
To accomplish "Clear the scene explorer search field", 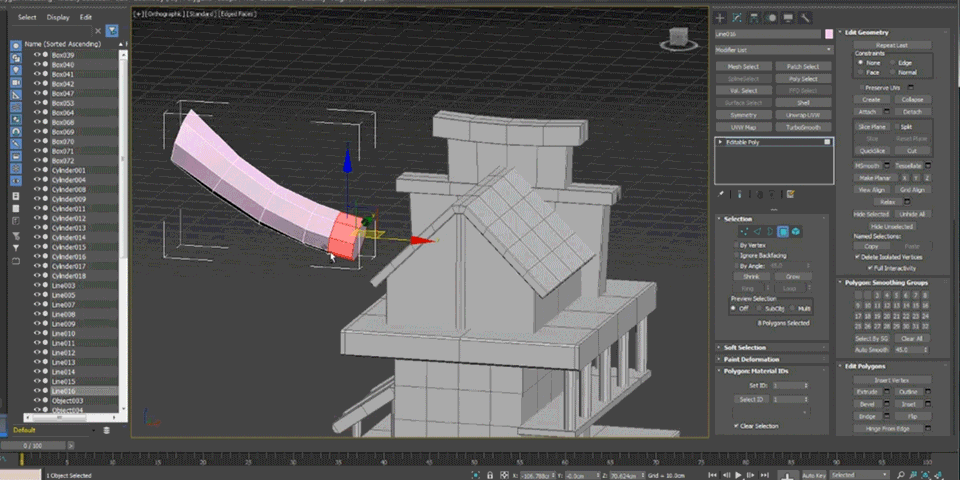I will pos(98,31).
